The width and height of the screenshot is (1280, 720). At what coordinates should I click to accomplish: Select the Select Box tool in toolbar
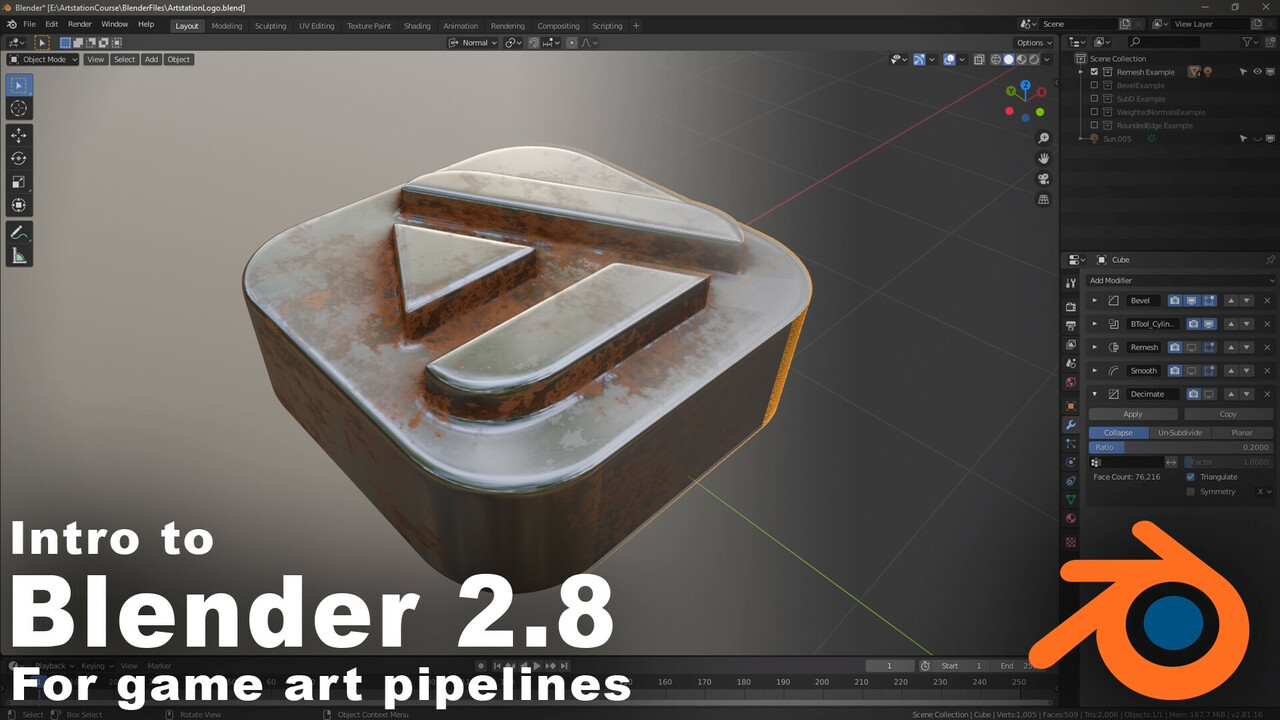(x=19, y=85)
